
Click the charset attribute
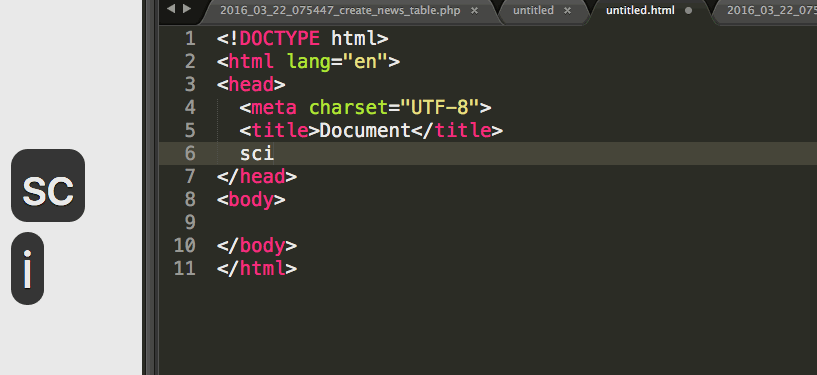[349, 107]
